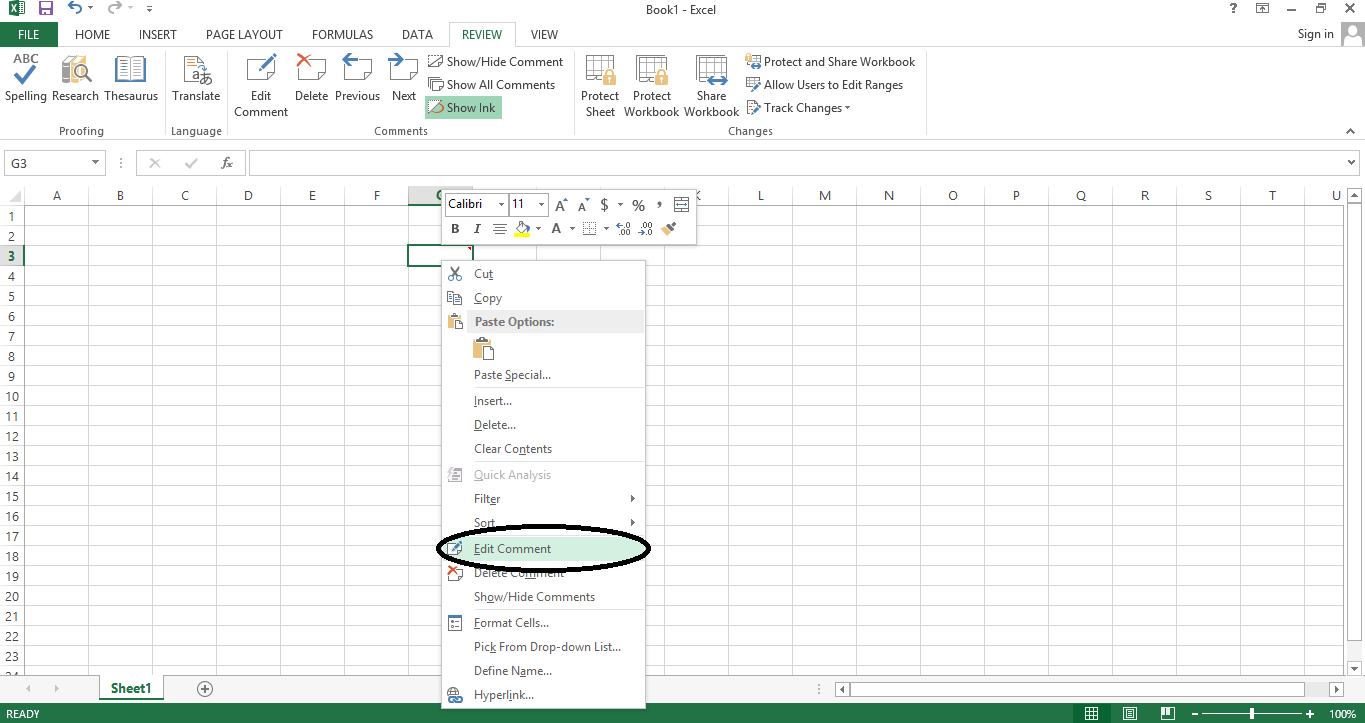
Task: Add a new sheet with the plus button
Action: click(205, 688)
